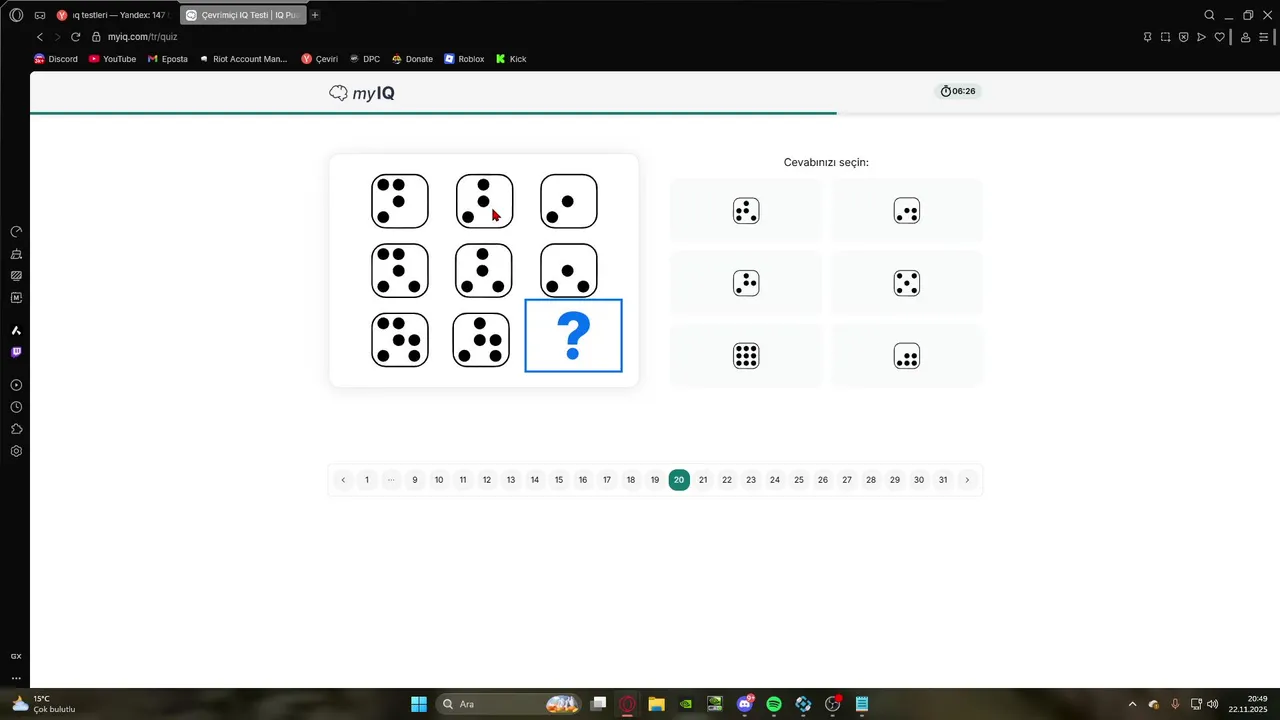Click the padlock site security icon
Screen dimensions: 1280x720
(x=97, y=37)
